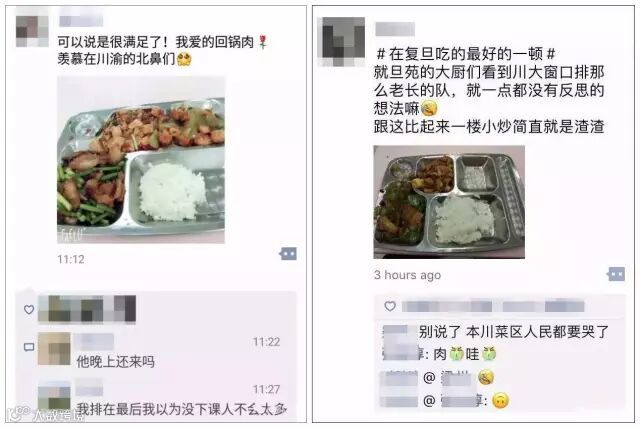View the 旦苑 meal tray photo in the right post
Viewport: 640px width, 428px height.
coord(449,202)
